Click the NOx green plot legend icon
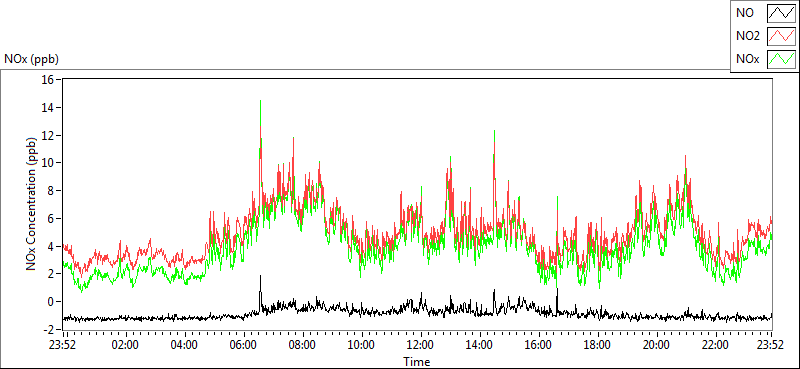The width and height of the screenshot is (800, 369). [781, 59]
